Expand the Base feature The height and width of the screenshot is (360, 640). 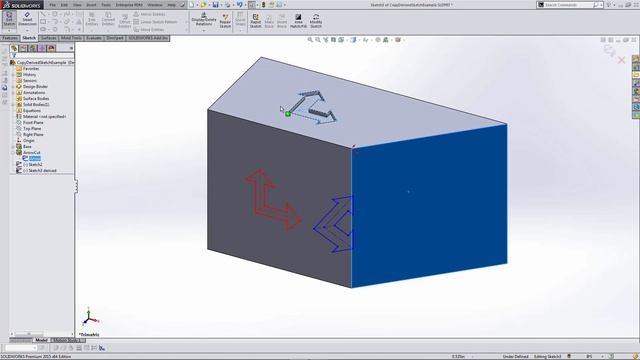[x=13, y=147]
